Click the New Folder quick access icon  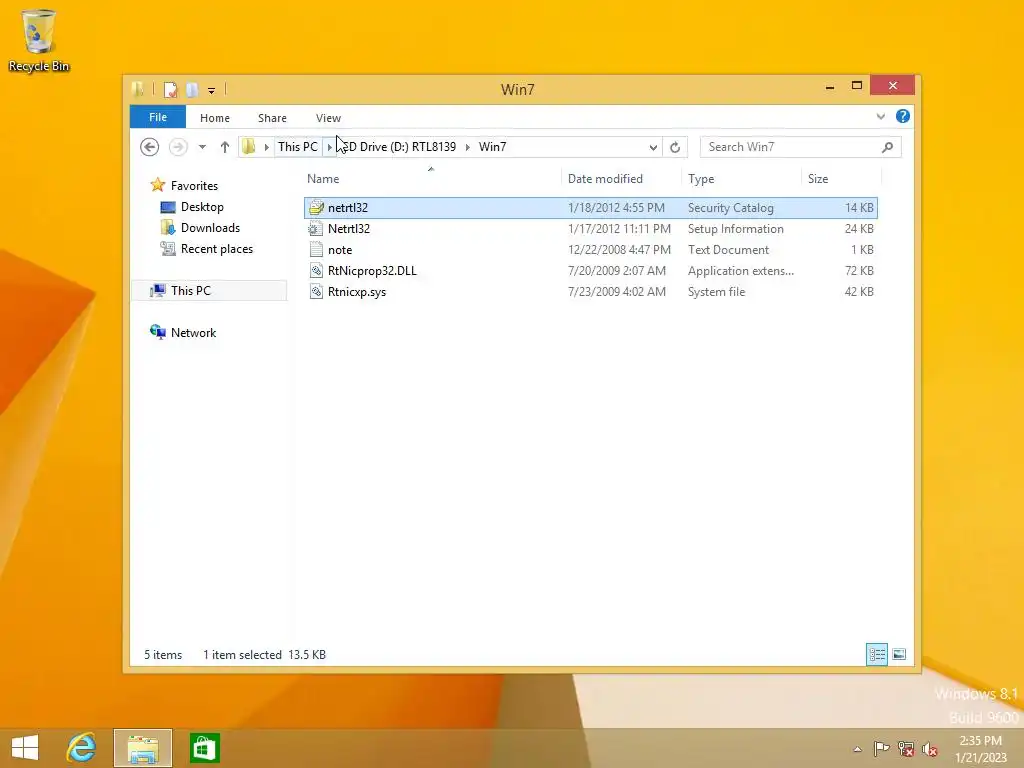pos(192,89)
